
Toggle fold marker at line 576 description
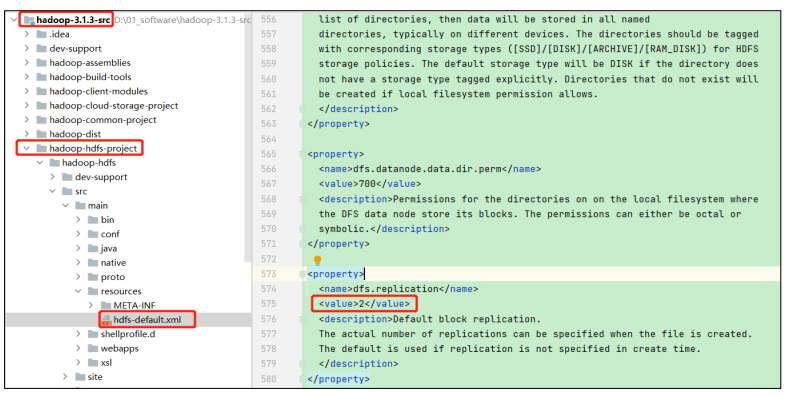click(303, 319)
